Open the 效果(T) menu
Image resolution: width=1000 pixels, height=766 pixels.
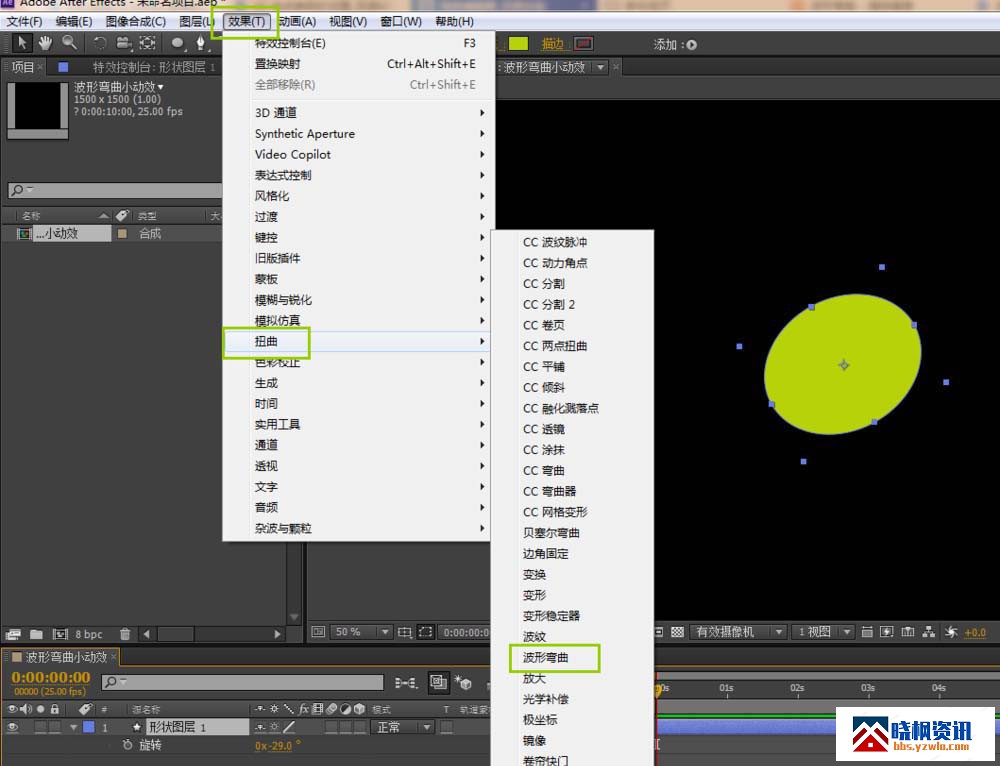pos(246,21)
